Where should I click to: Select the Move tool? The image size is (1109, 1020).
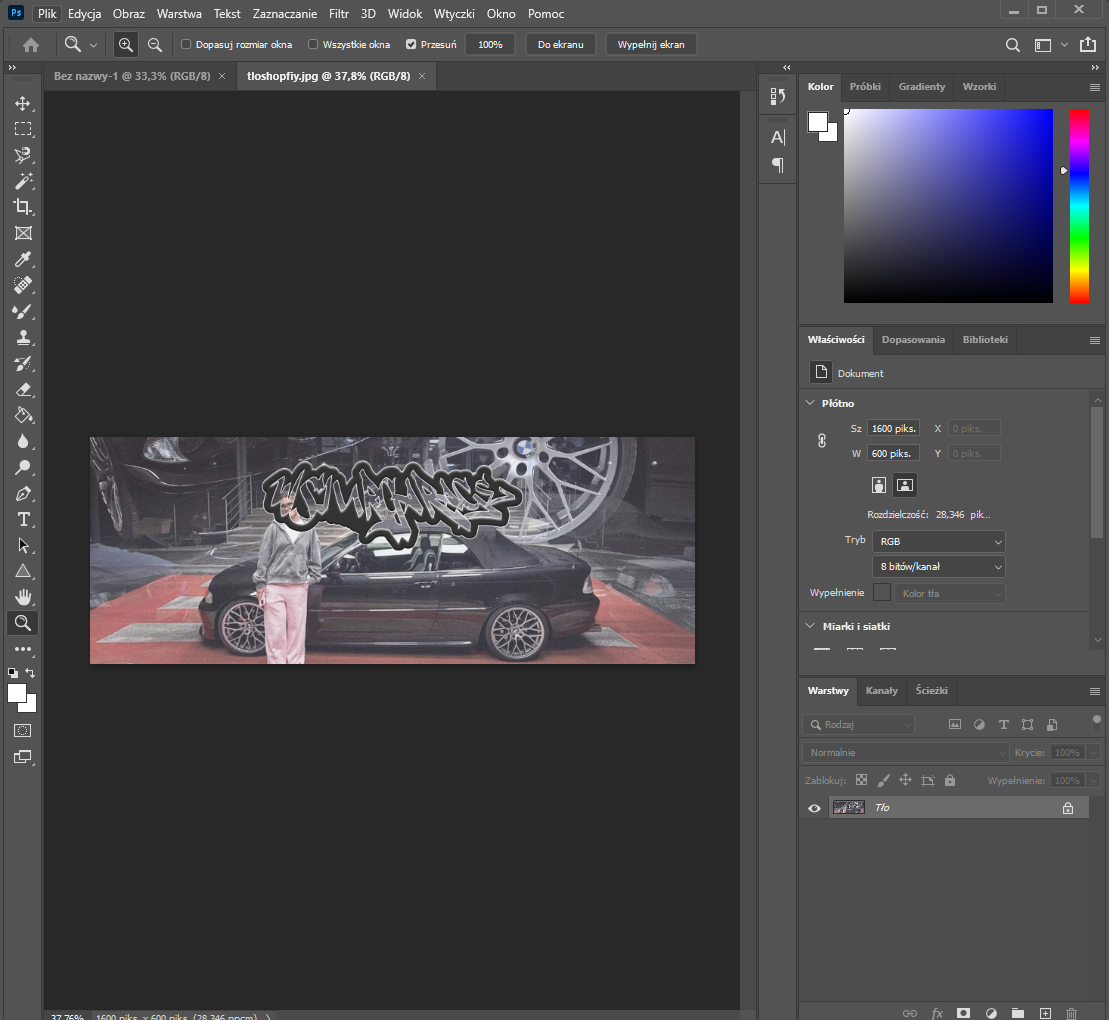(23, 103)
